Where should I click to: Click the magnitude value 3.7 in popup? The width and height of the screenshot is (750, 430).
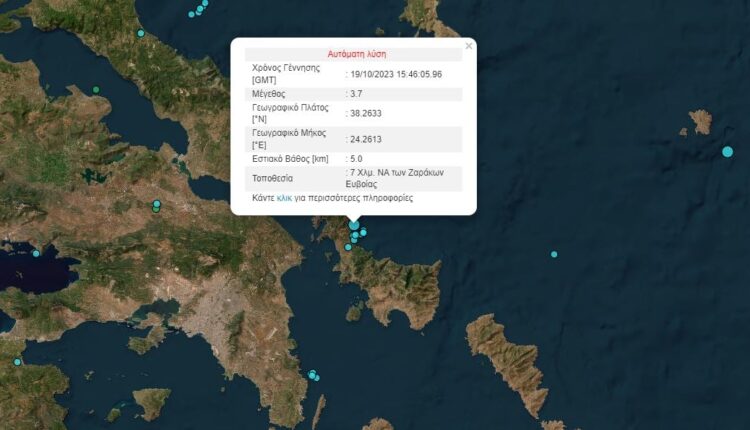pos(357,94)
